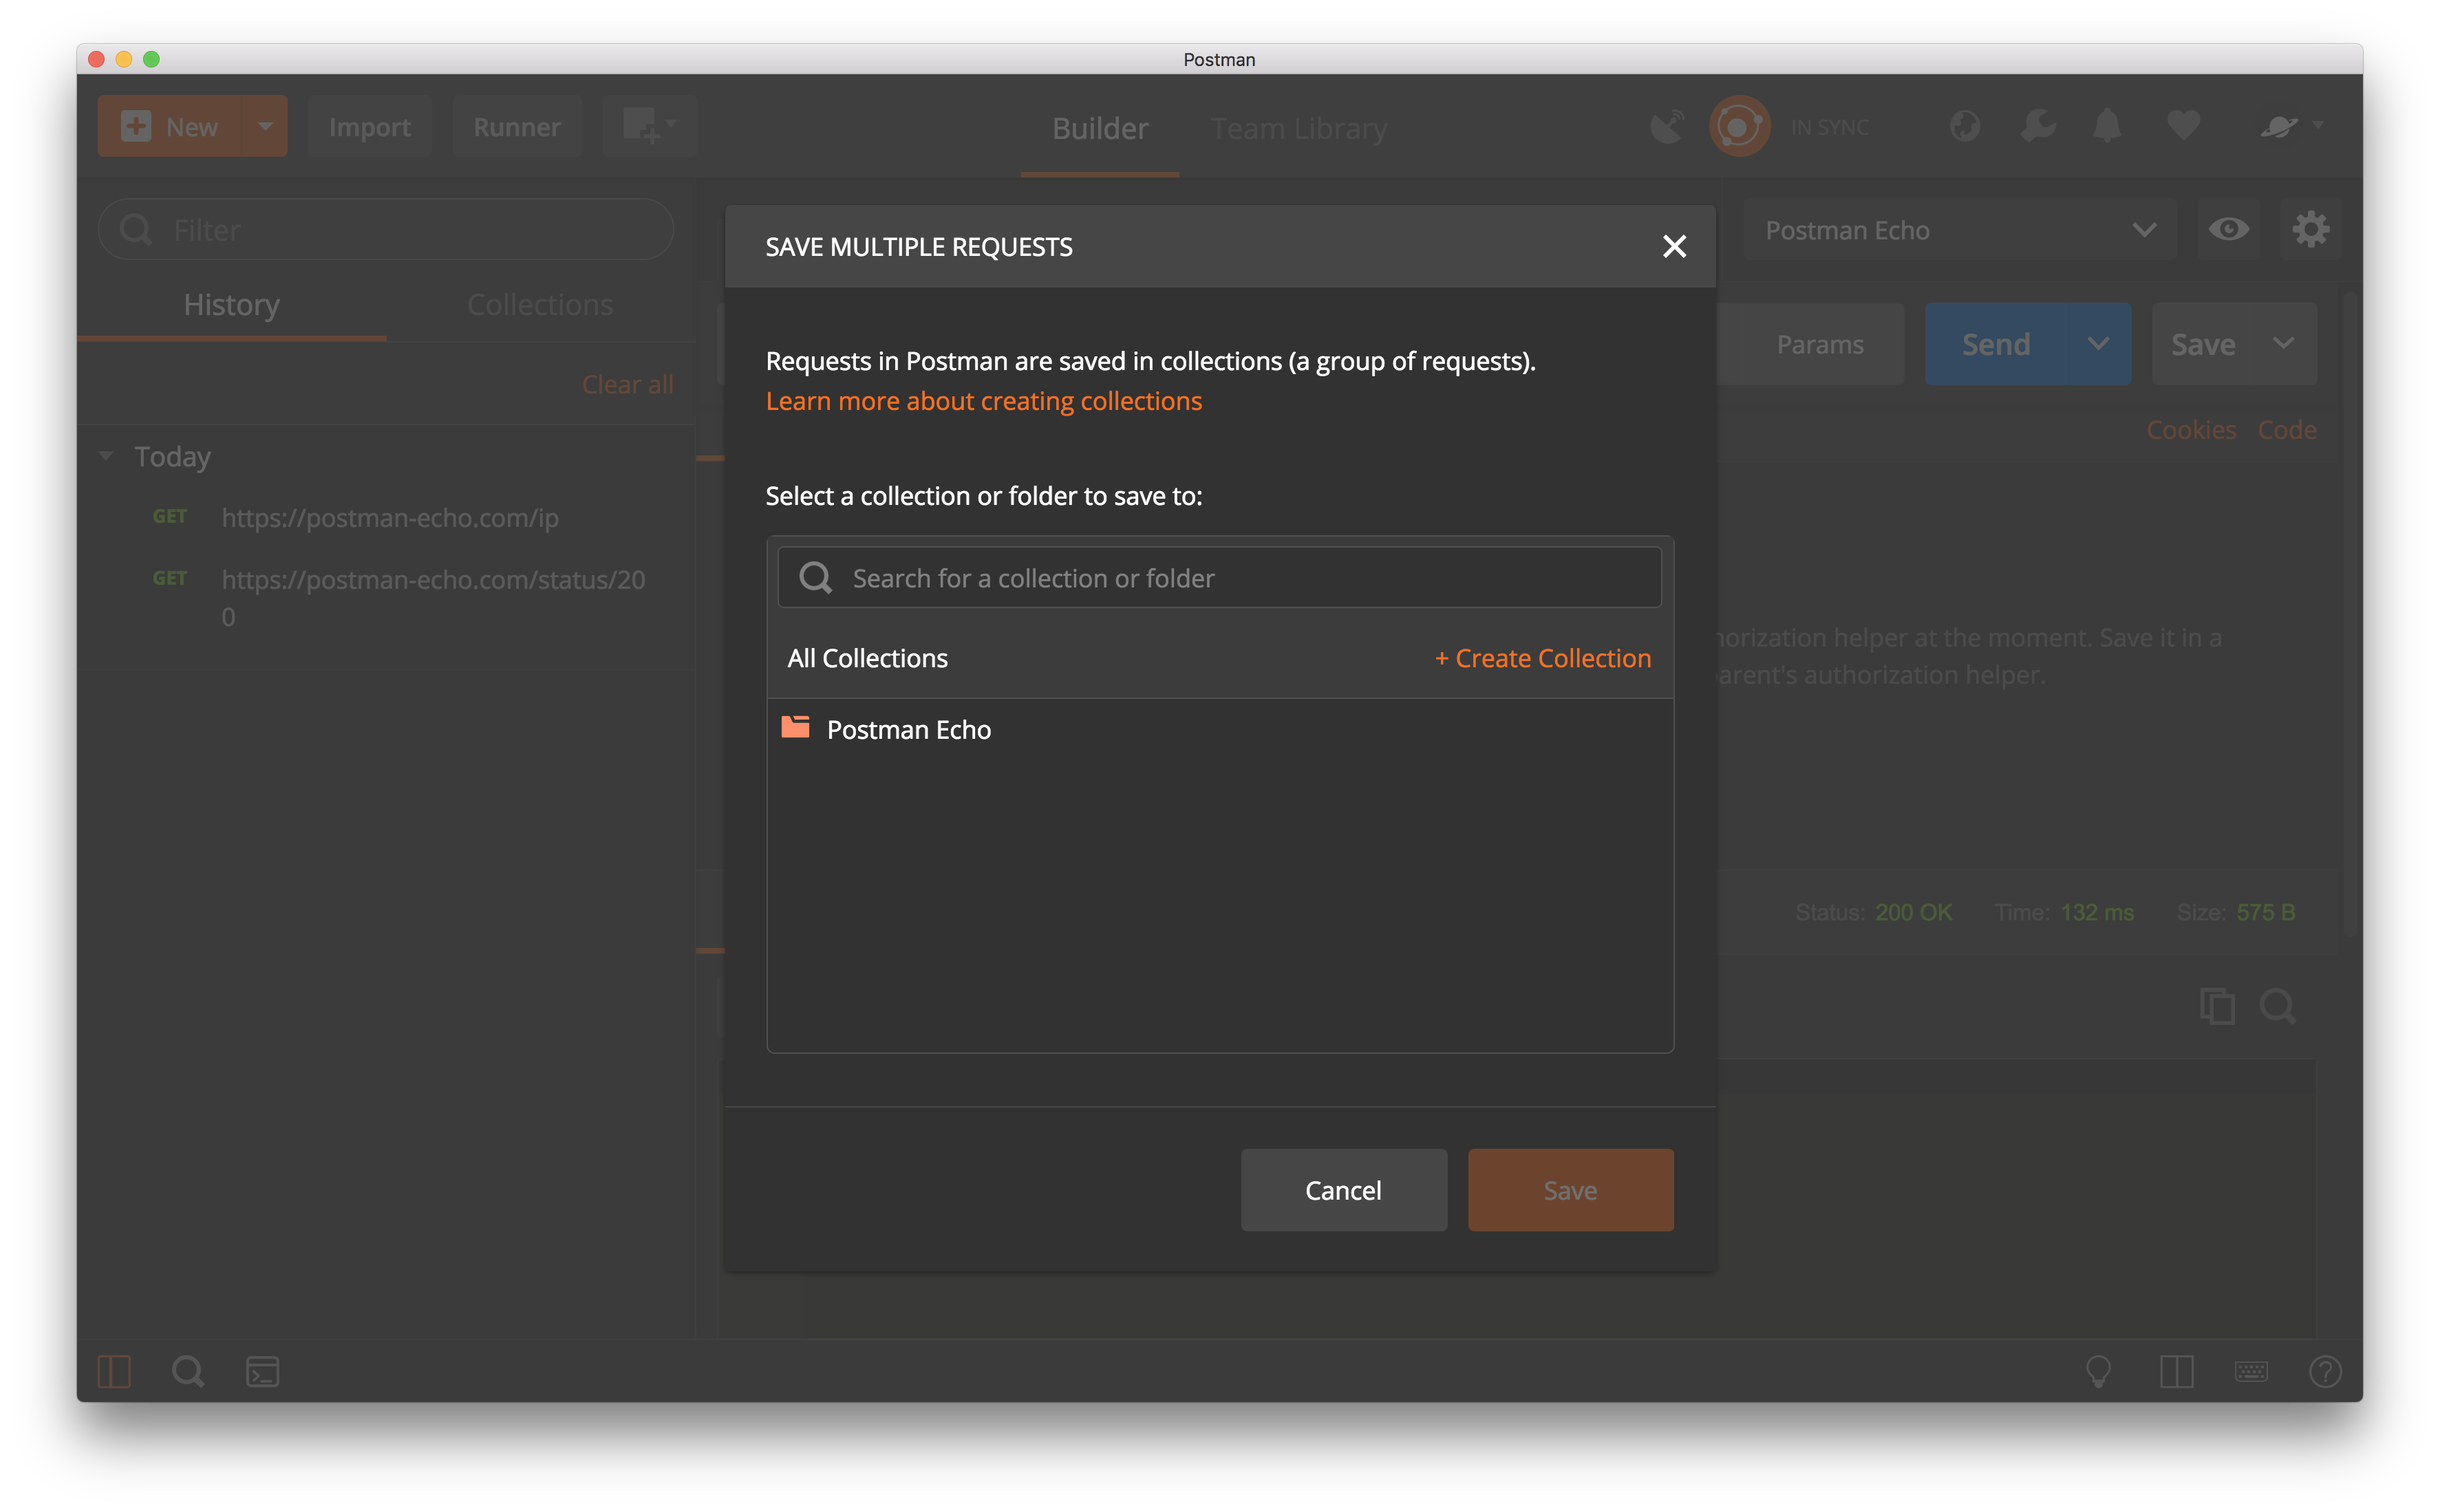The height and width of the screenshot is (1512, 2440).
Task: Click the Create Collection link
Action: pyautogui.click(x=1543, y=658)
